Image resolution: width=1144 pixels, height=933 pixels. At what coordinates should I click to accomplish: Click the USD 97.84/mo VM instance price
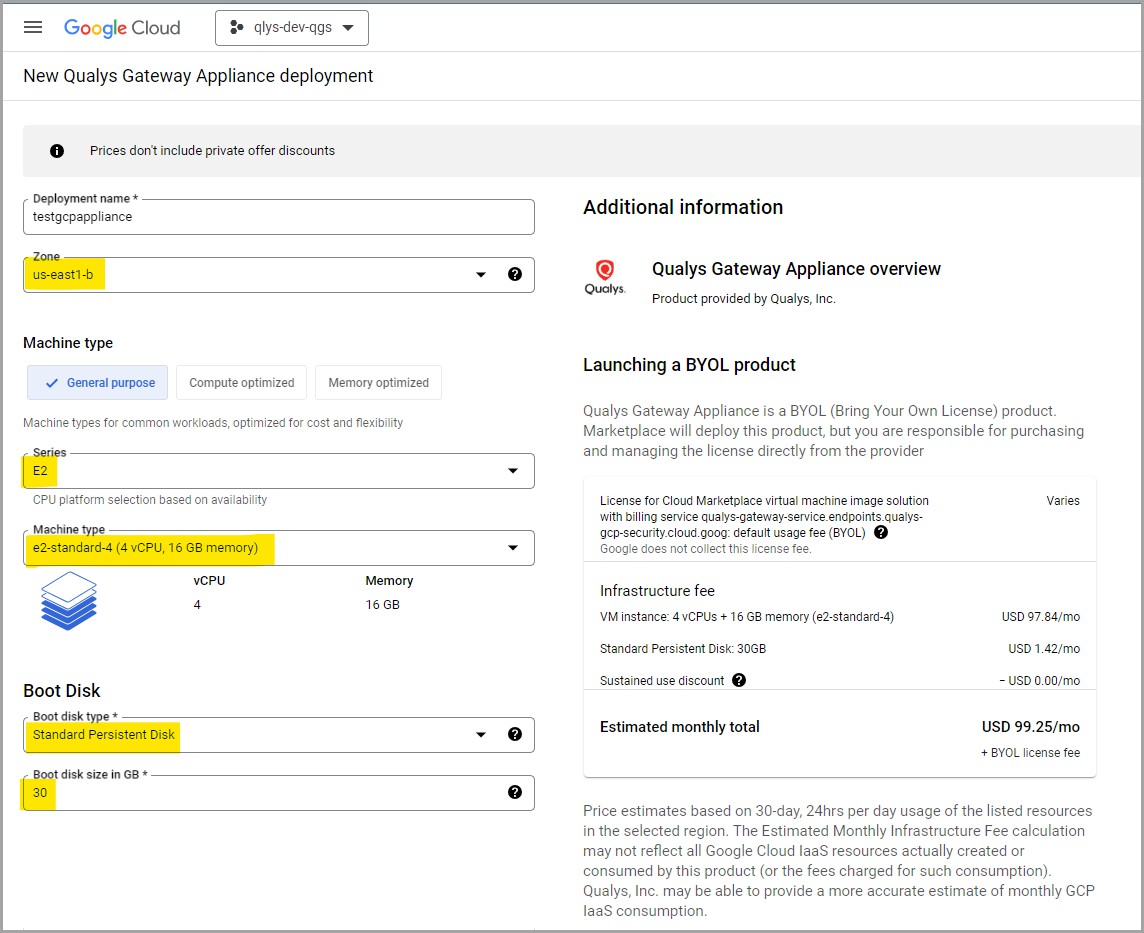coord(1040,617)
